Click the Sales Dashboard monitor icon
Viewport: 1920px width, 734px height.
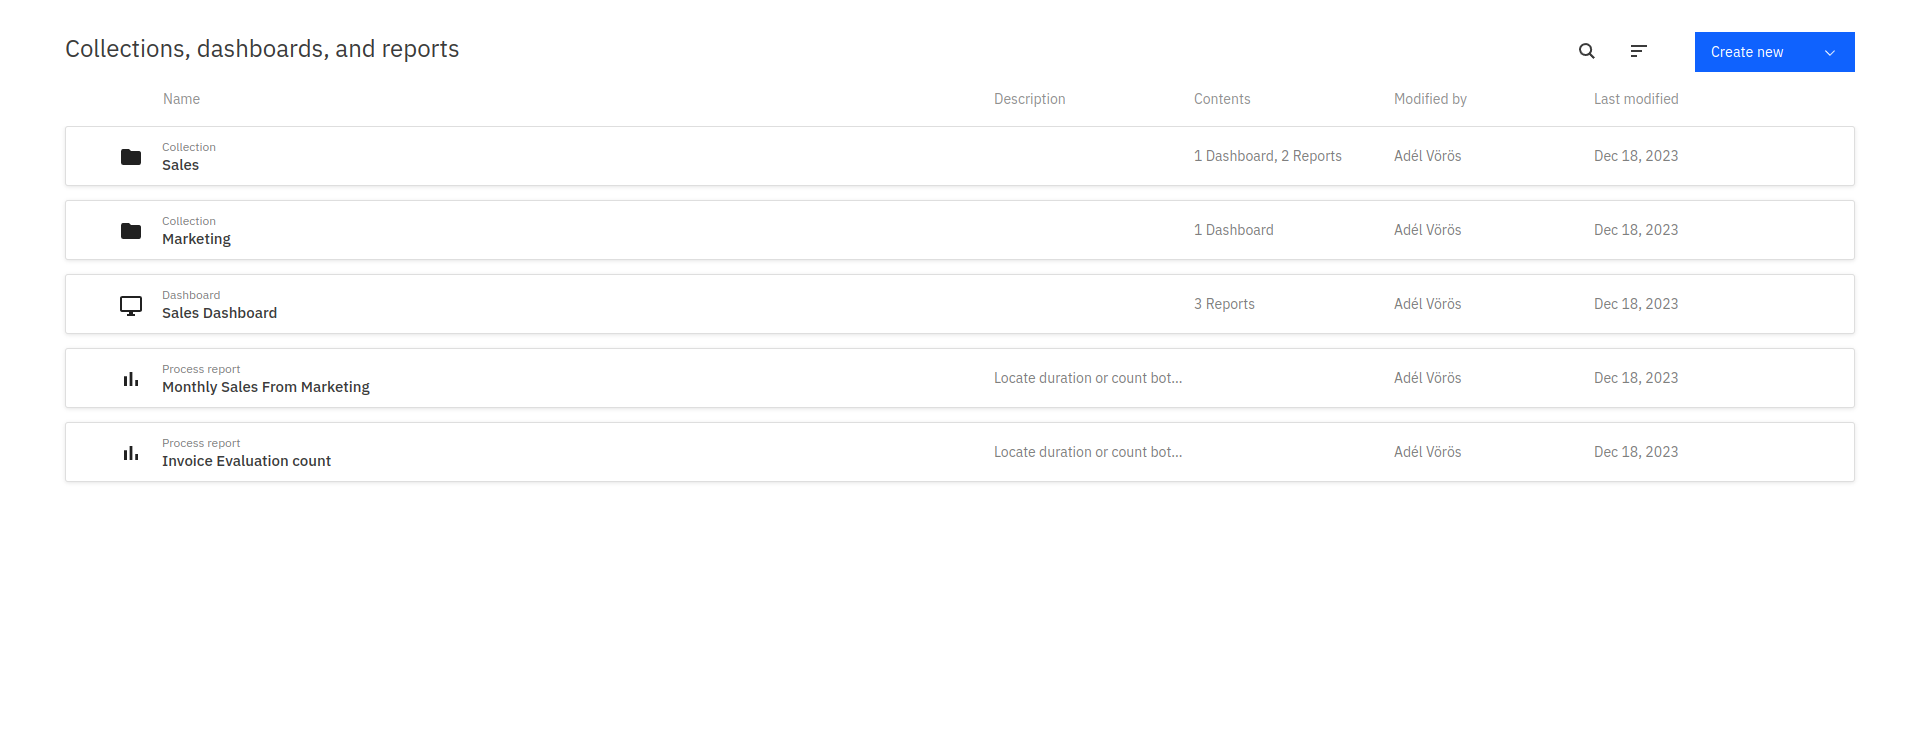(131, 305)
